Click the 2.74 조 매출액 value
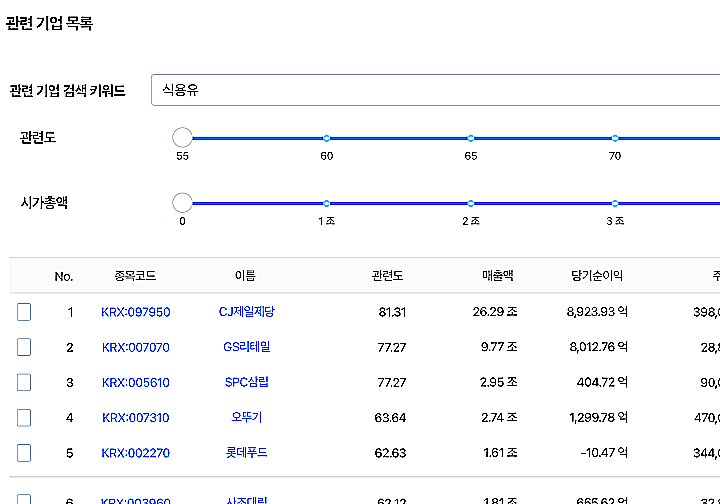 499,417
